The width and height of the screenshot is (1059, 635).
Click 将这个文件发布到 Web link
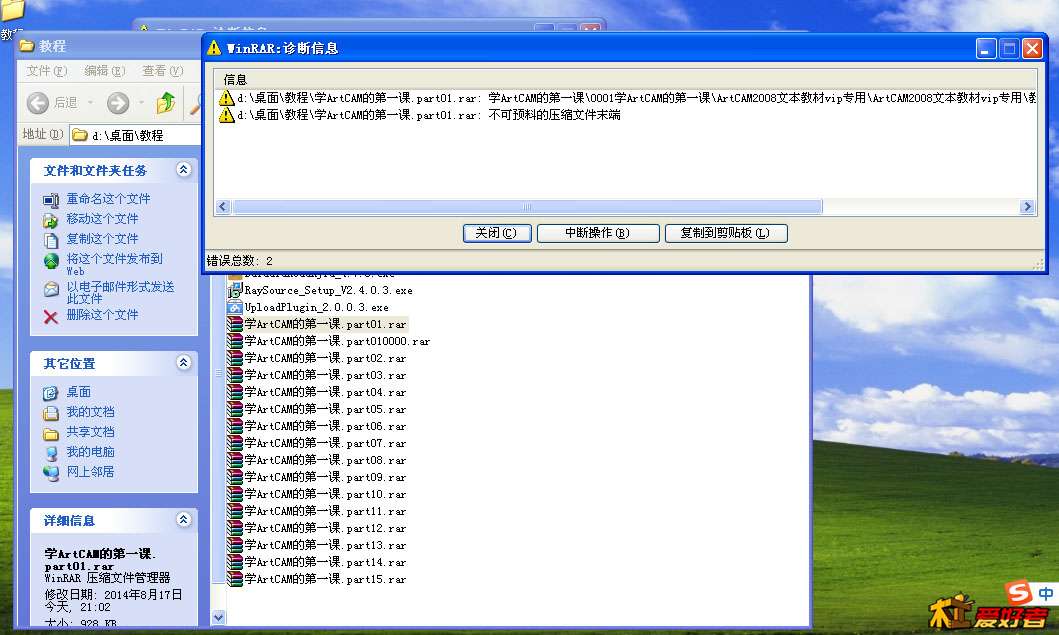point(114,264)
